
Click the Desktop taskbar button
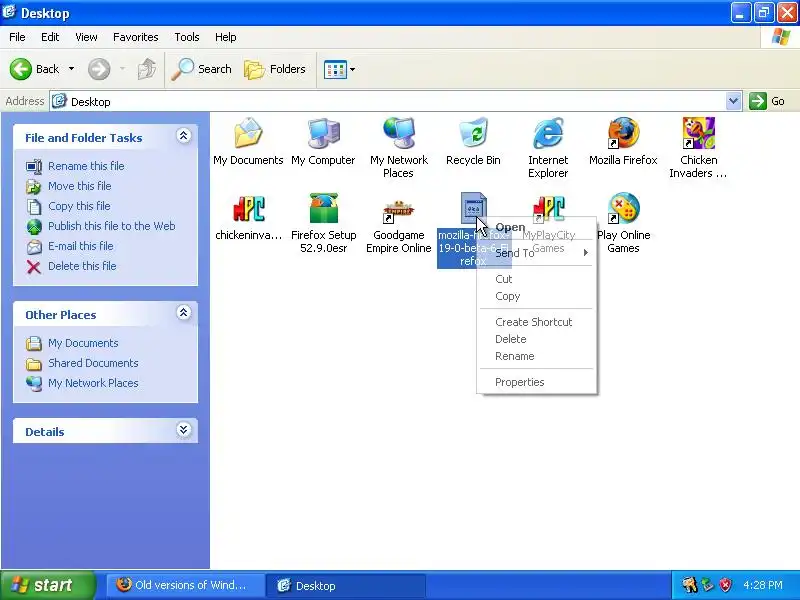[346, 585]
